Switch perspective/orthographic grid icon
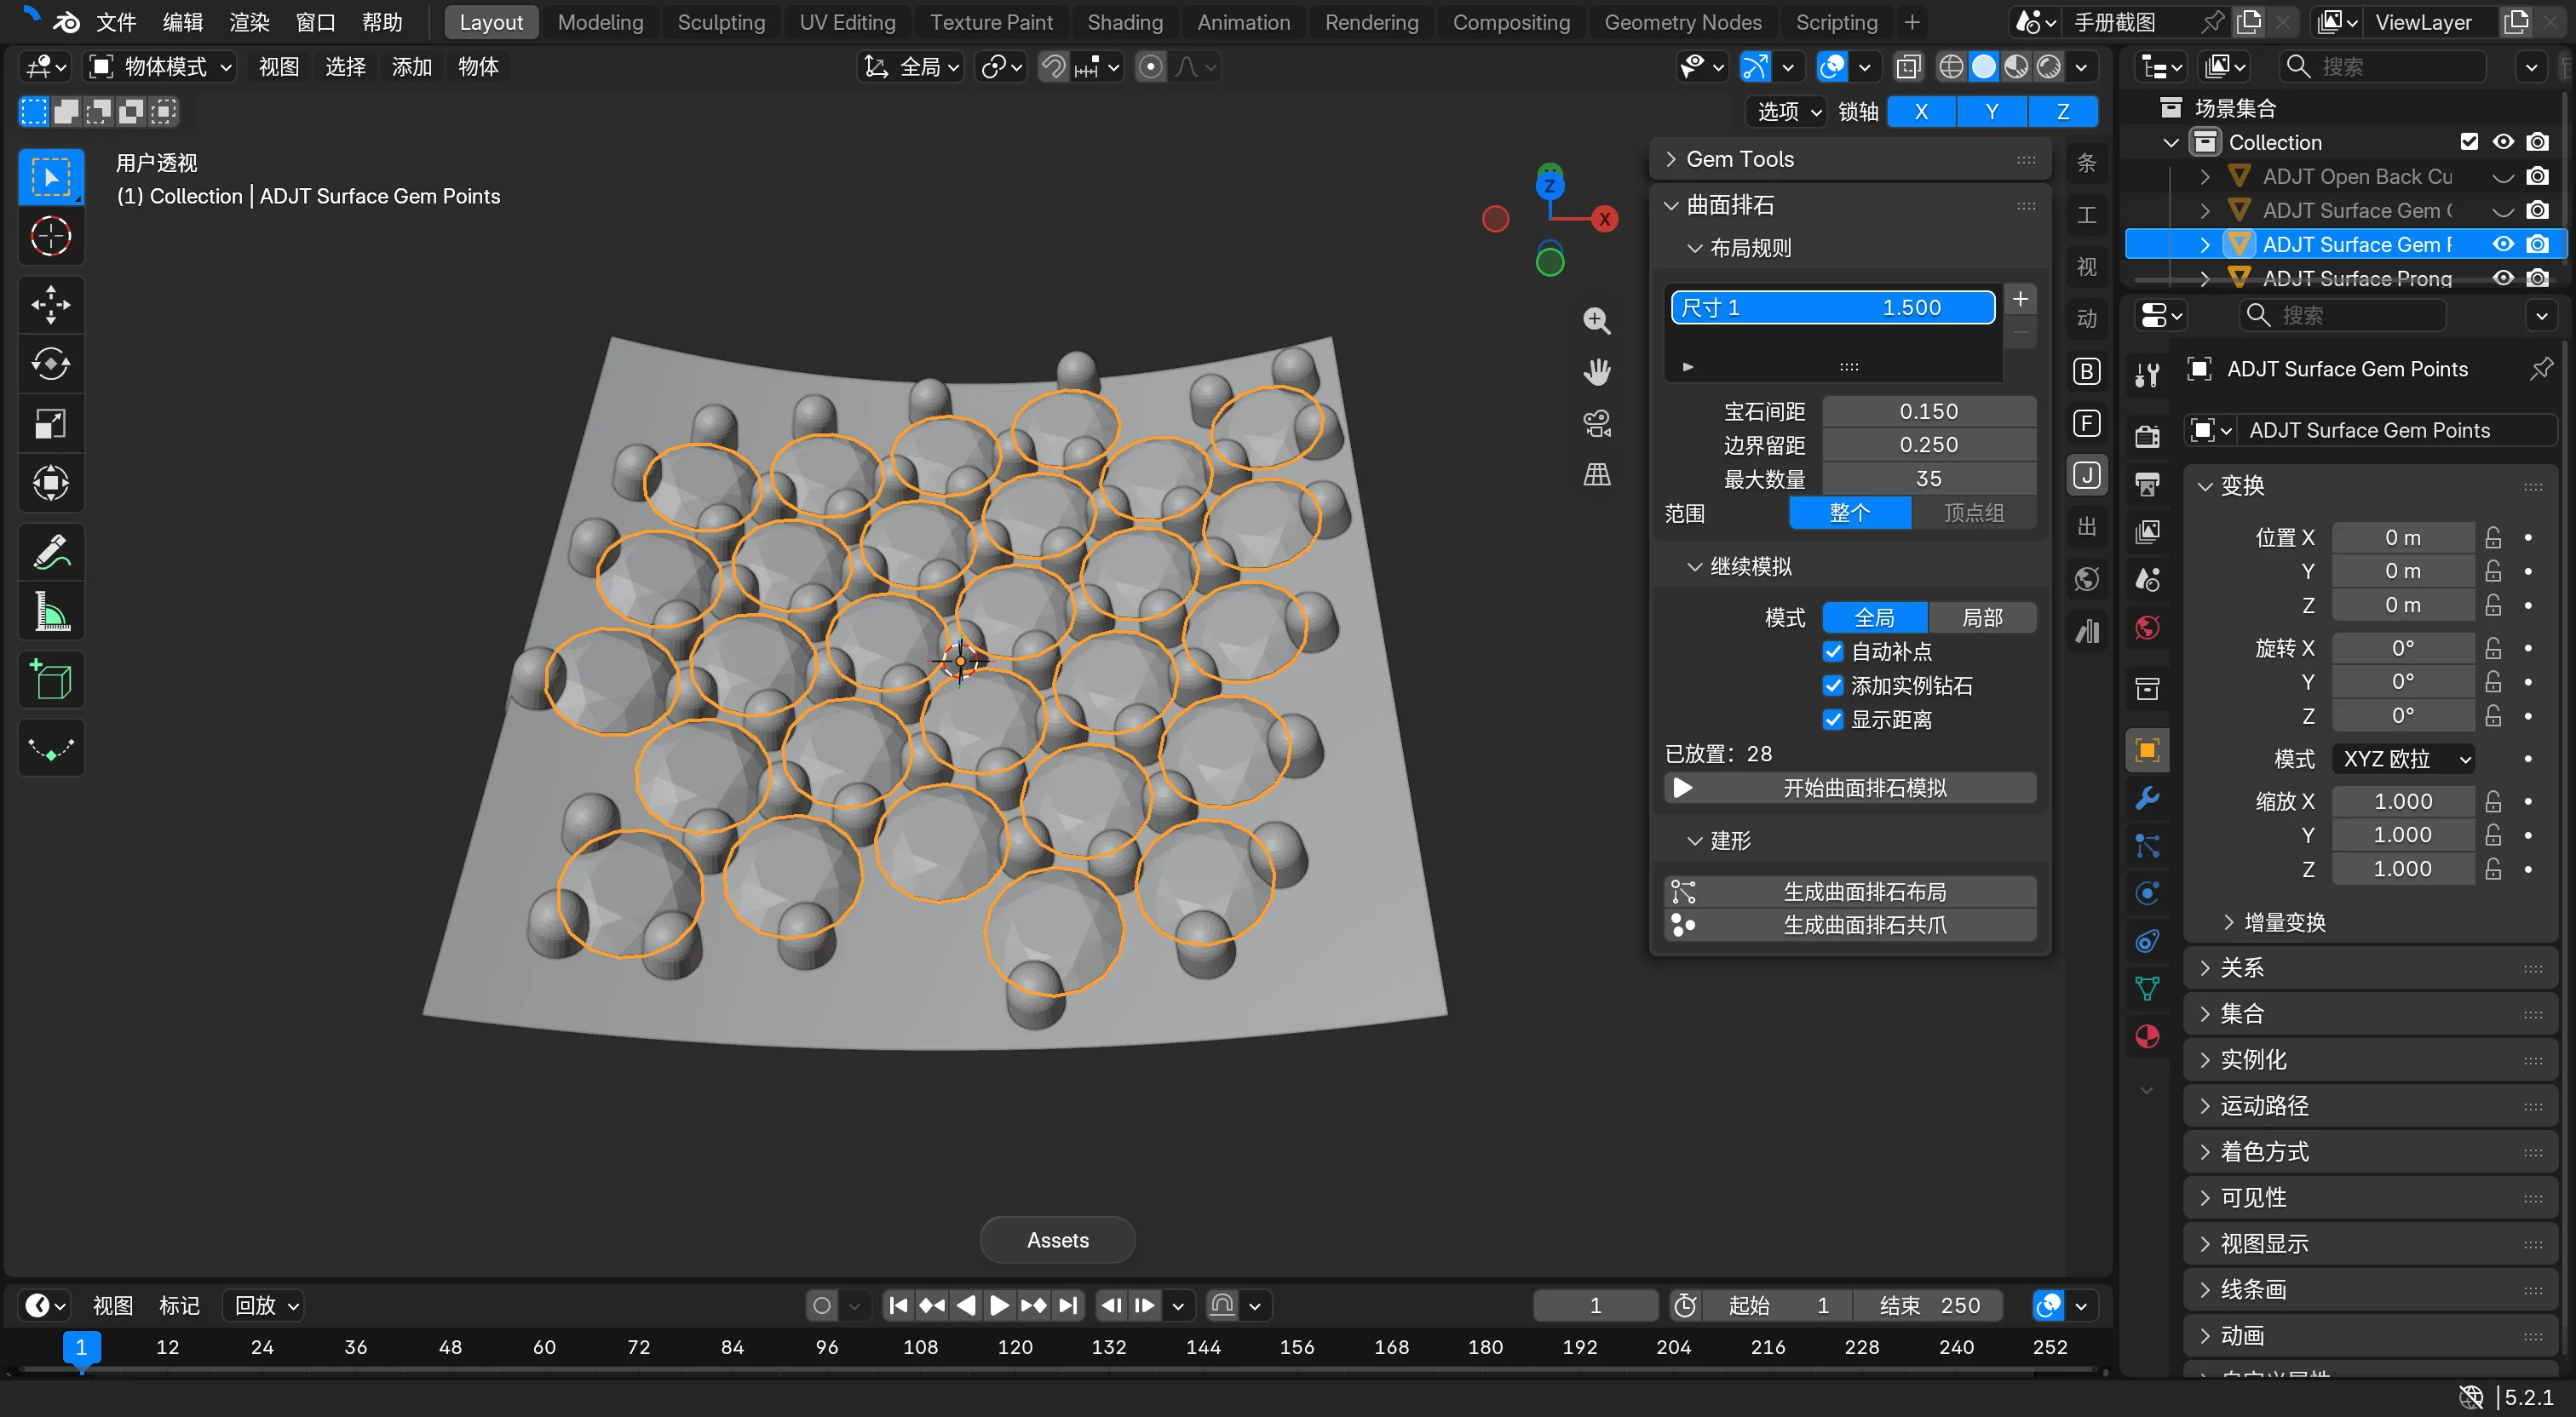 pos(1597,475)
